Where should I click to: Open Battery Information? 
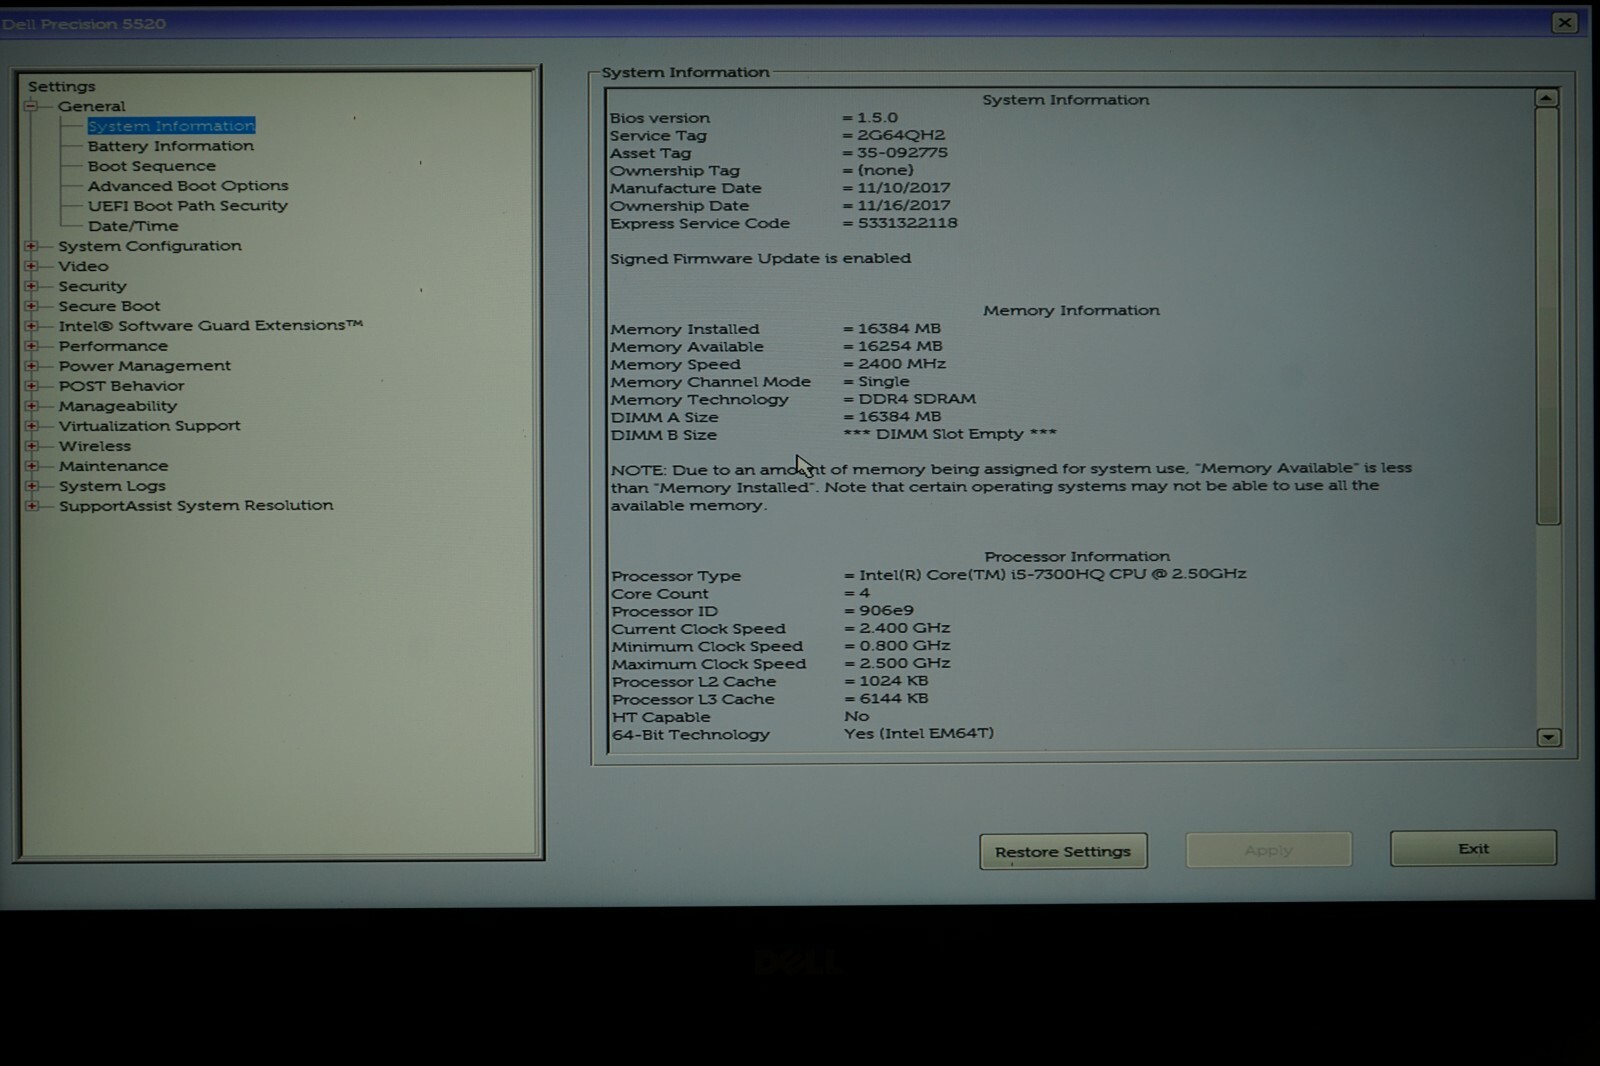(x=170, y=146)
